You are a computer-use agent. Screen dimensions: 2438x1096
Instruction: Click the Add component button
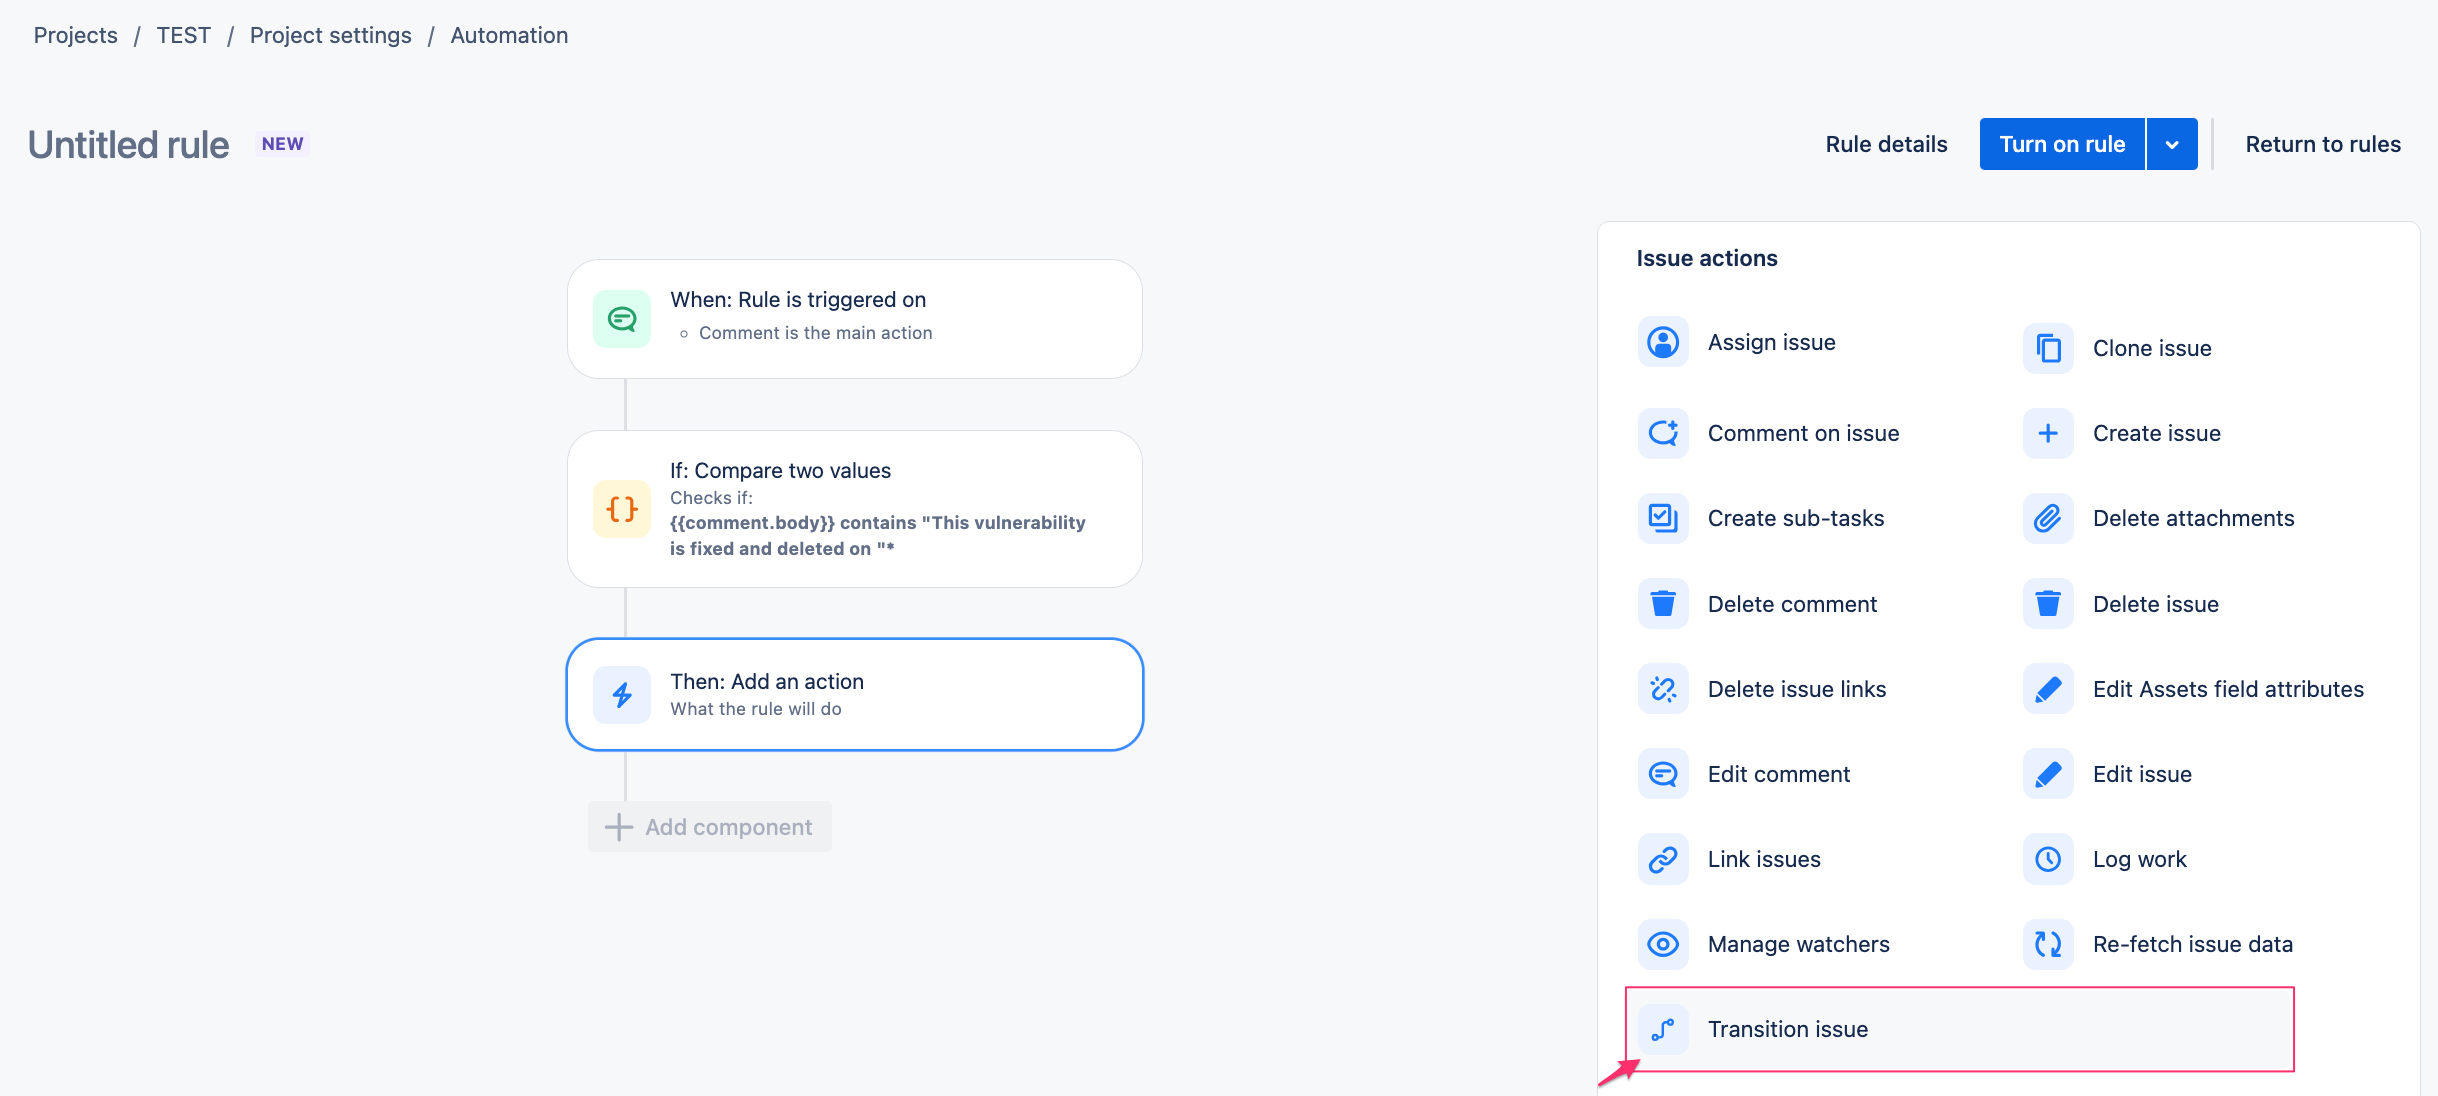point(709,827)
